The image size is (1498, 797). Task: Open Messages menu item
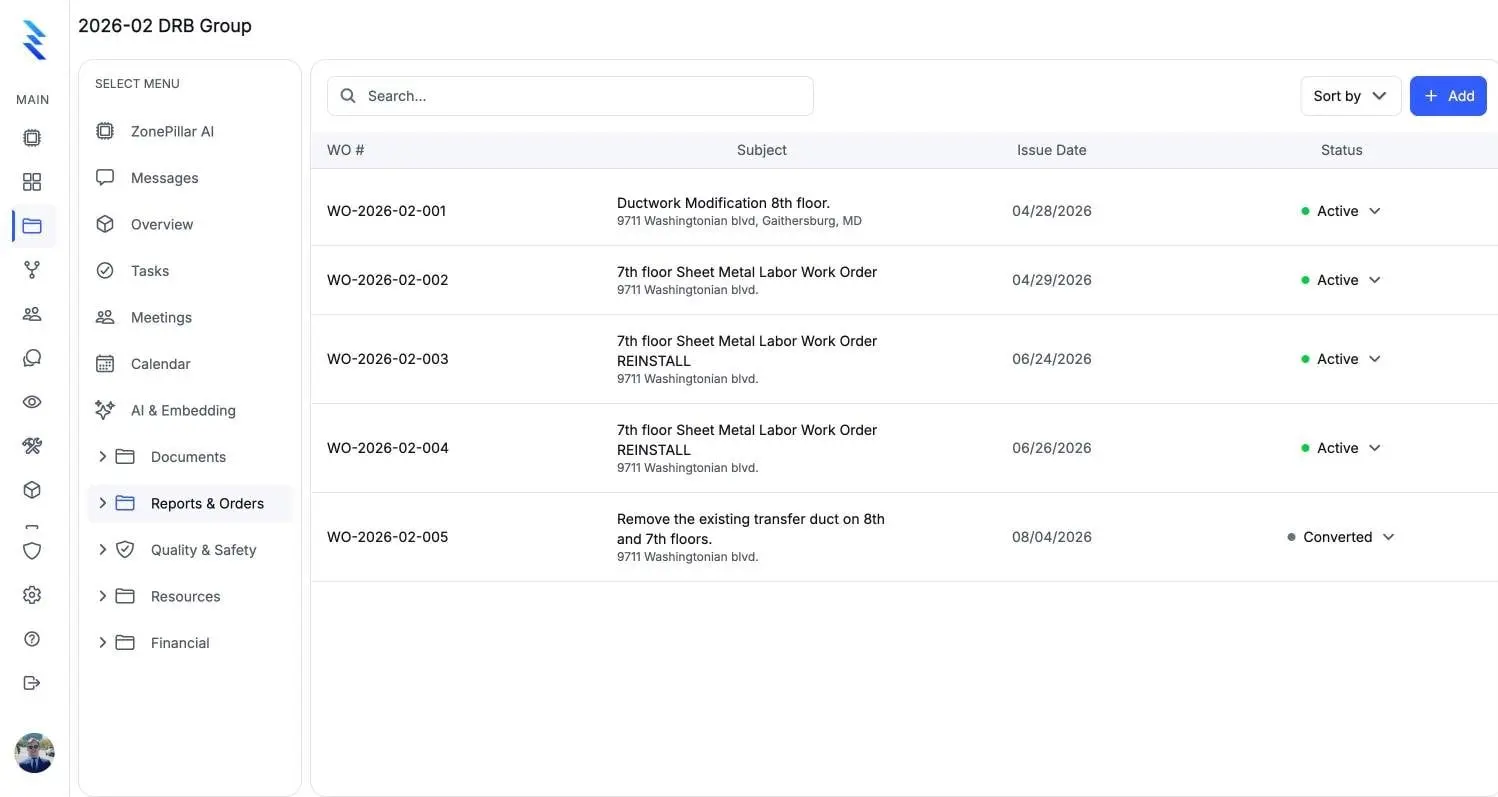[x=190, y=178]
